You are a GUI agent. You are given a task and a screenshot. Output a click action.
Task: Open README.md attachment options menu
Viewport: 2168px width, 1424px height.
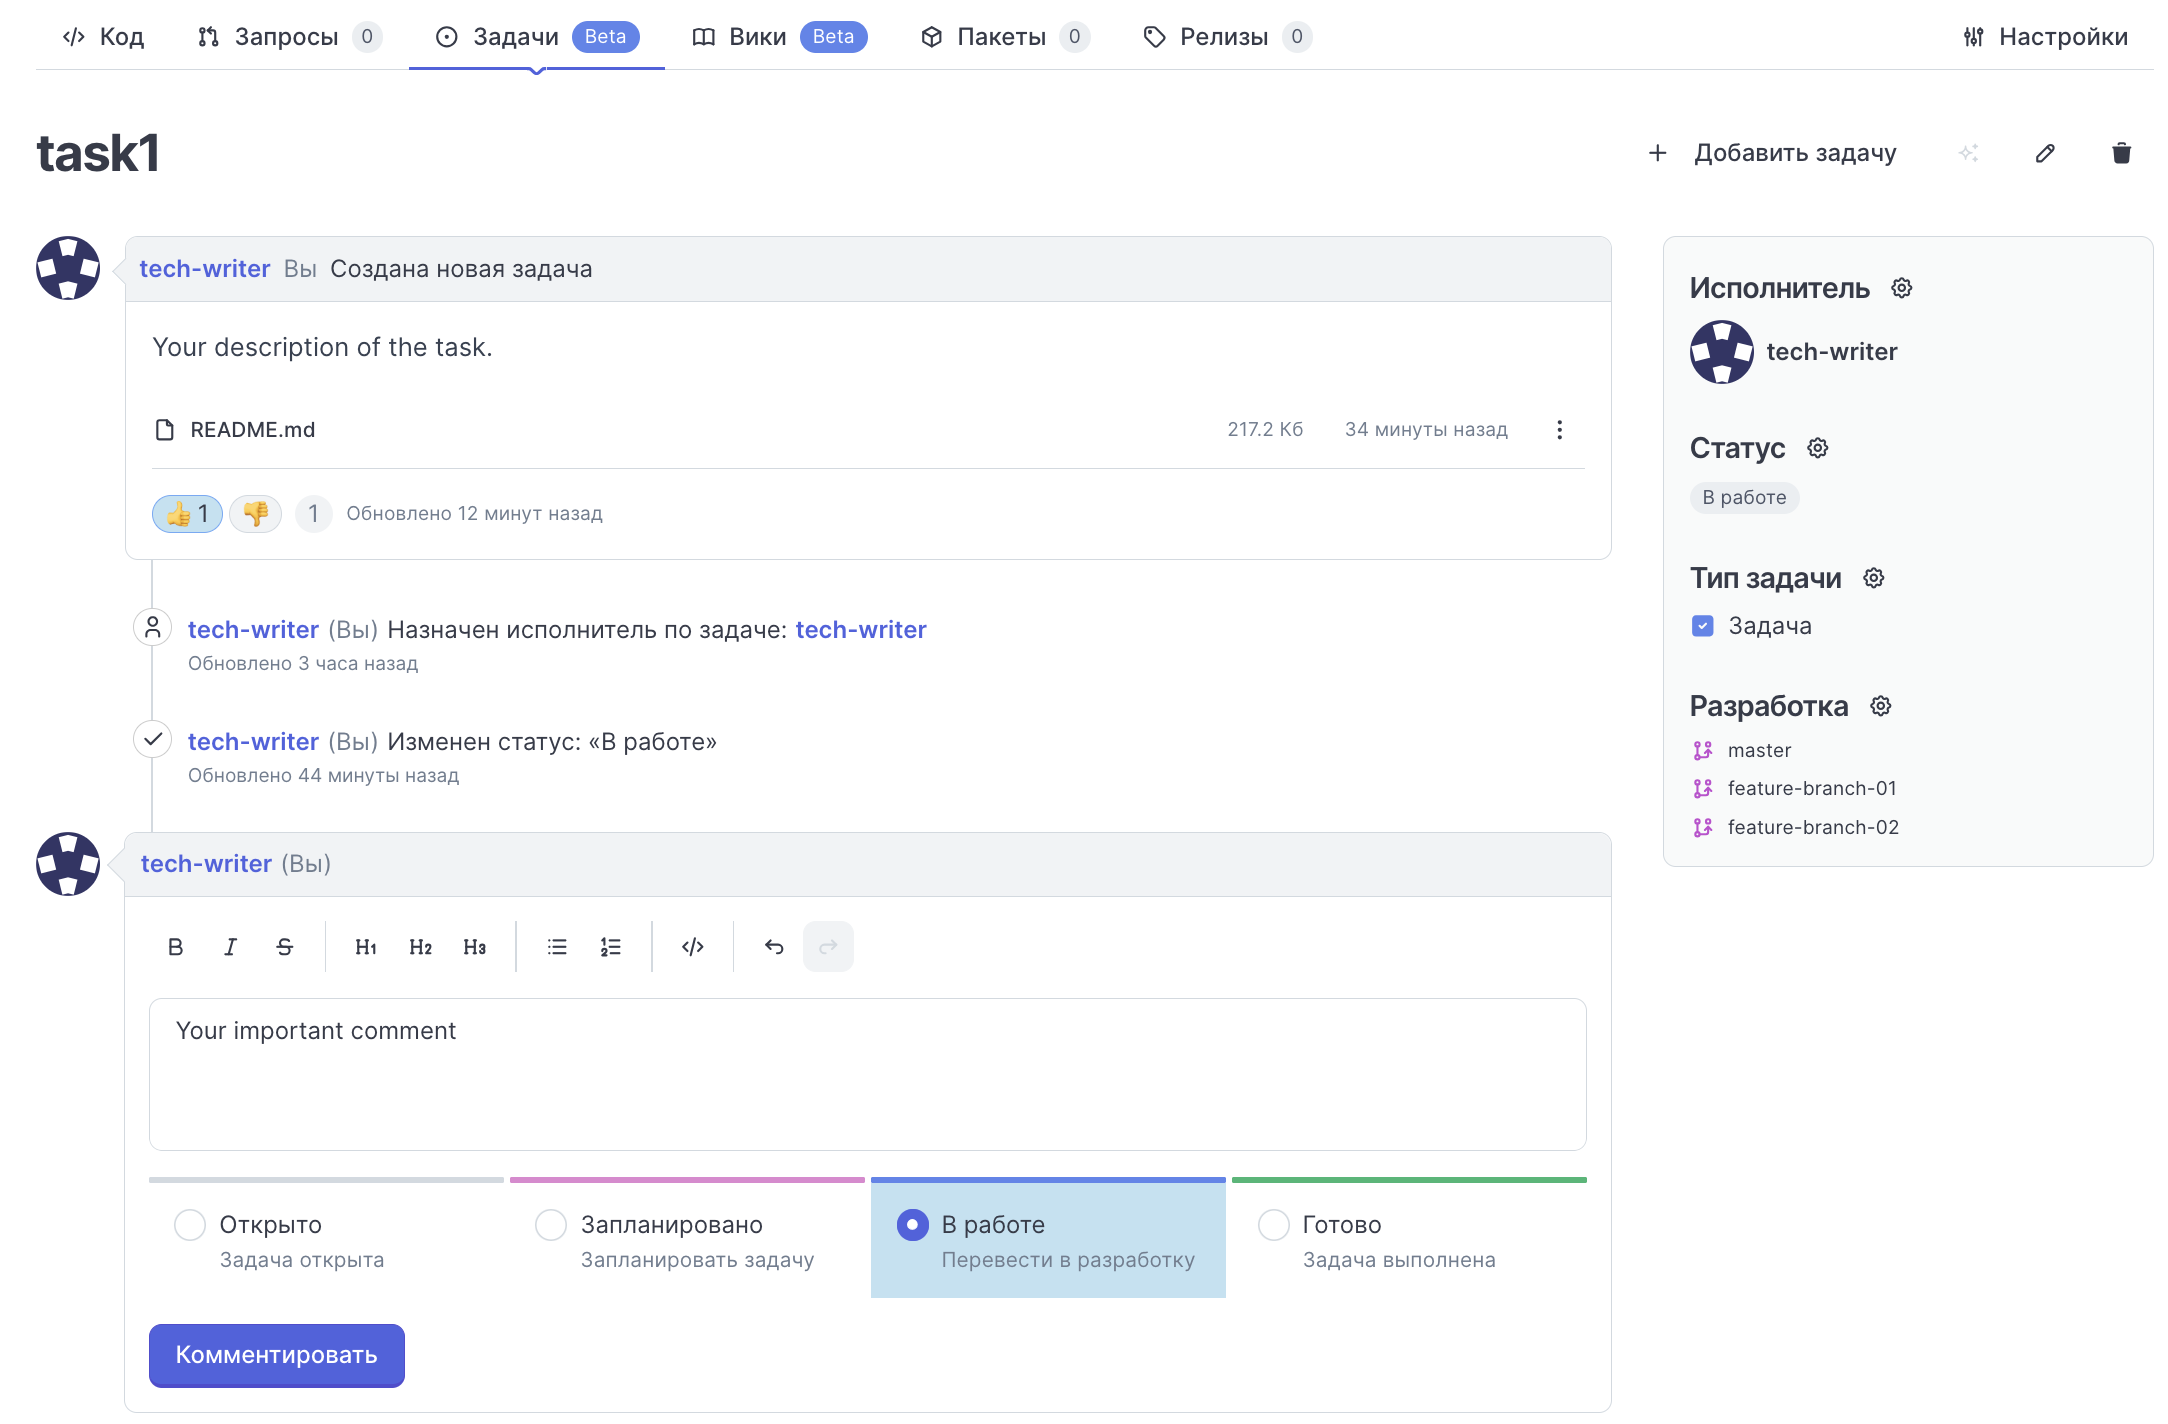coord(1559,430)
